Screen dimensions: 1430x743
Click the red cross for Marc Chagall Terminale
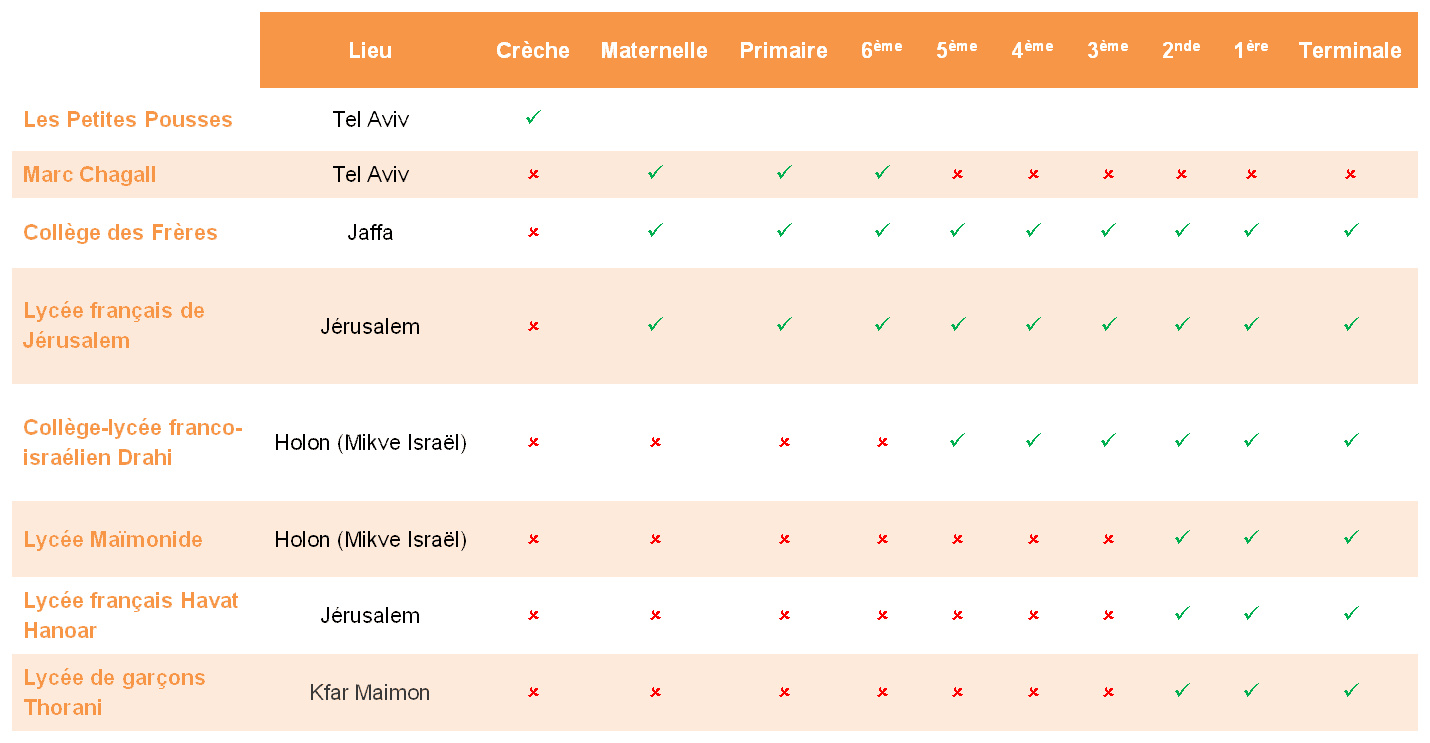coord(1350,174)
